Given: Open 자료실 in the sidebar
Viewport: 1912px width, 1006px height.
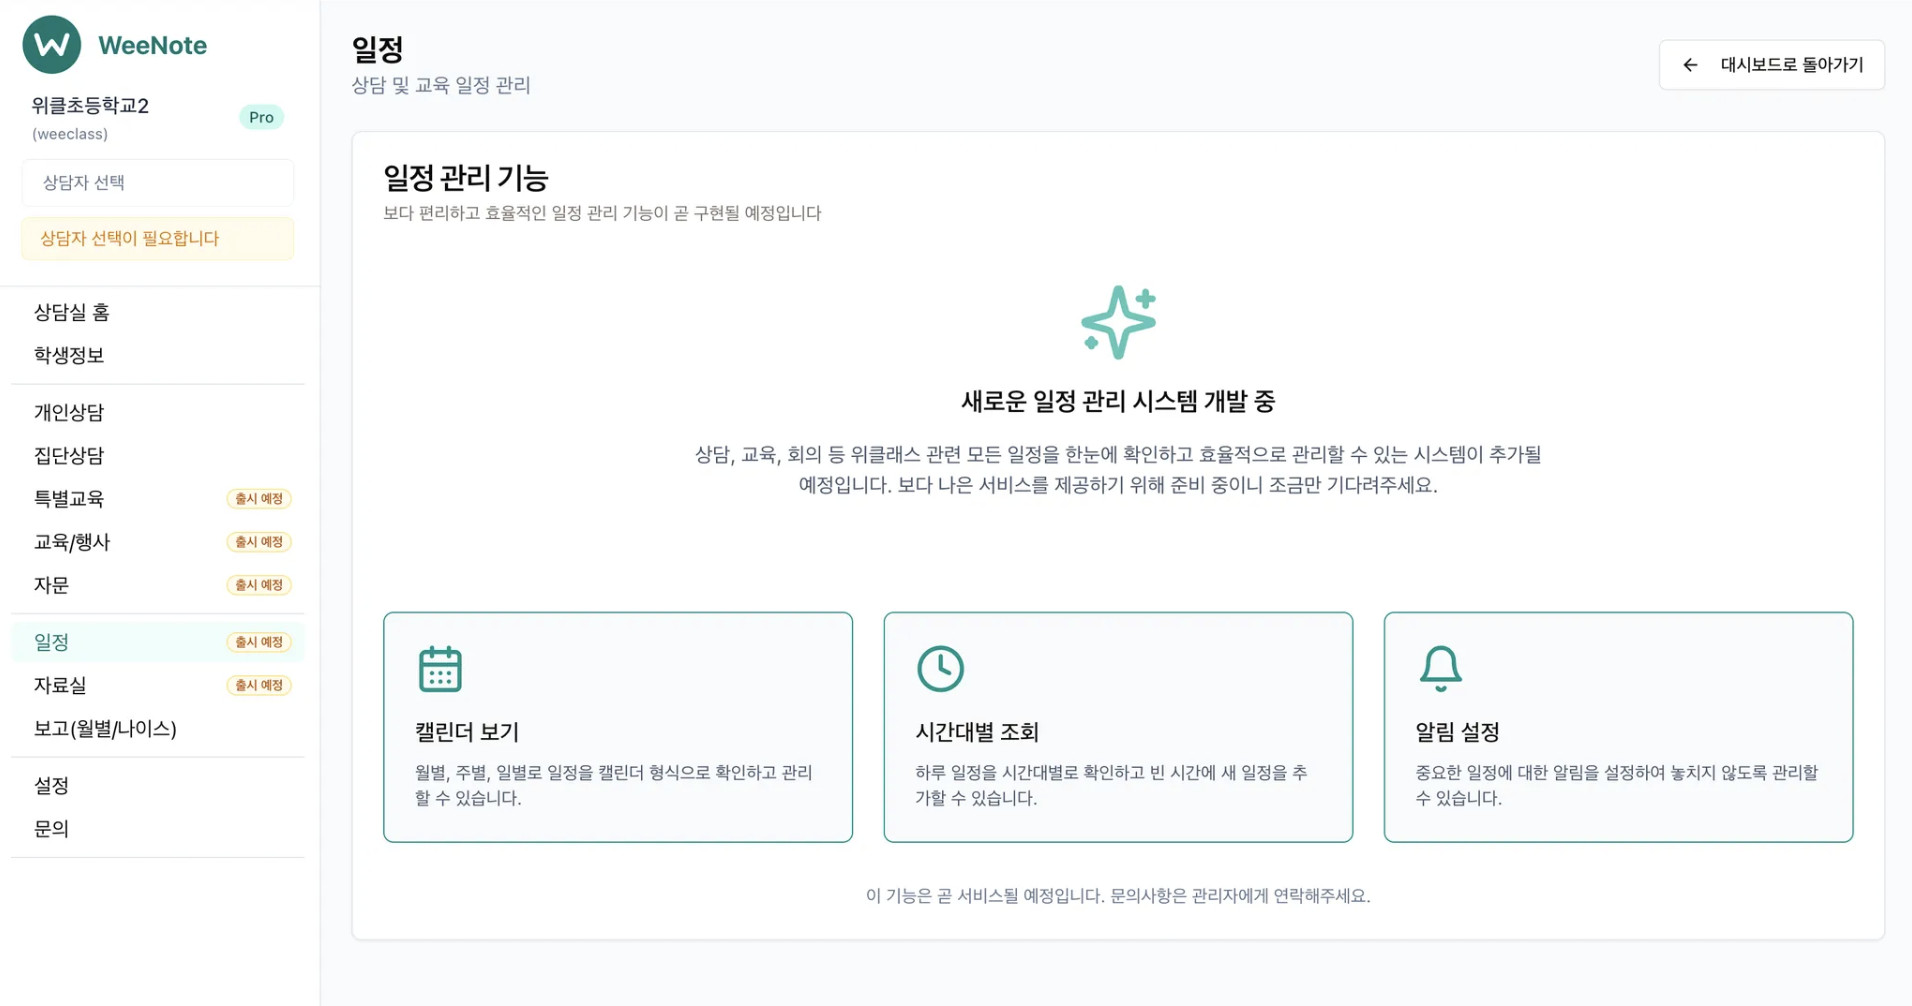Looking at the screenshot, I should [x=60, y=685].
